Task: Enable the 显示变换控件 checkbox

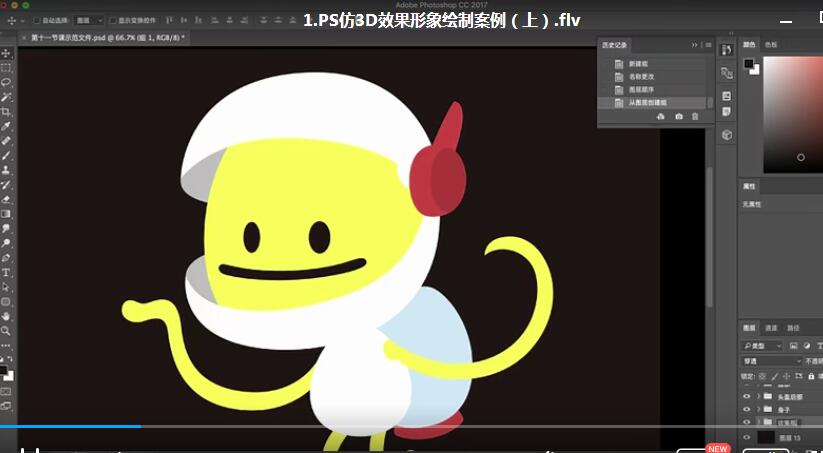Action: coord(113,20)
